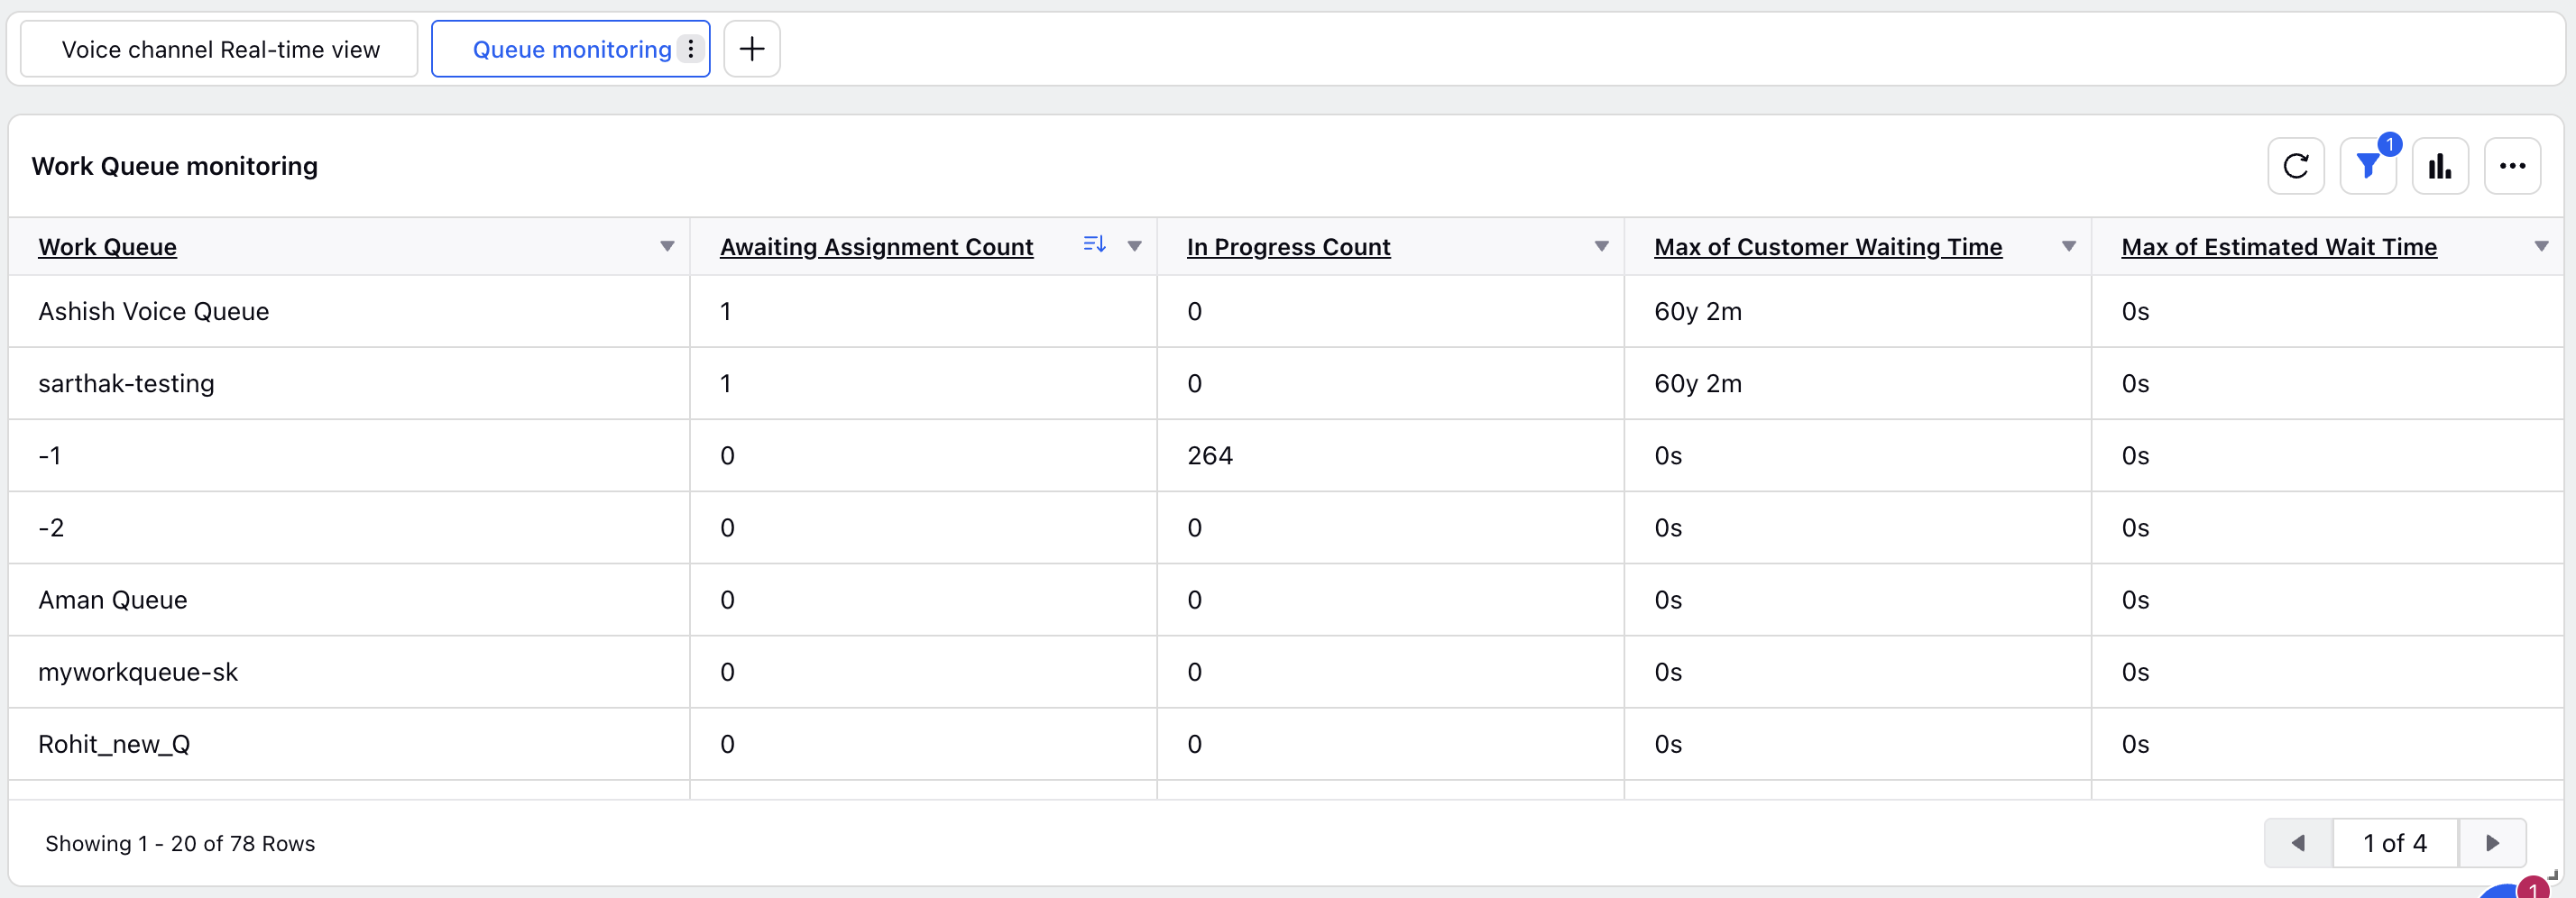Image resolution: width=2576 pixels, height=898 pixels.
Task: Switch to bar chart visualization icon
Action: tap(2440, 166)
